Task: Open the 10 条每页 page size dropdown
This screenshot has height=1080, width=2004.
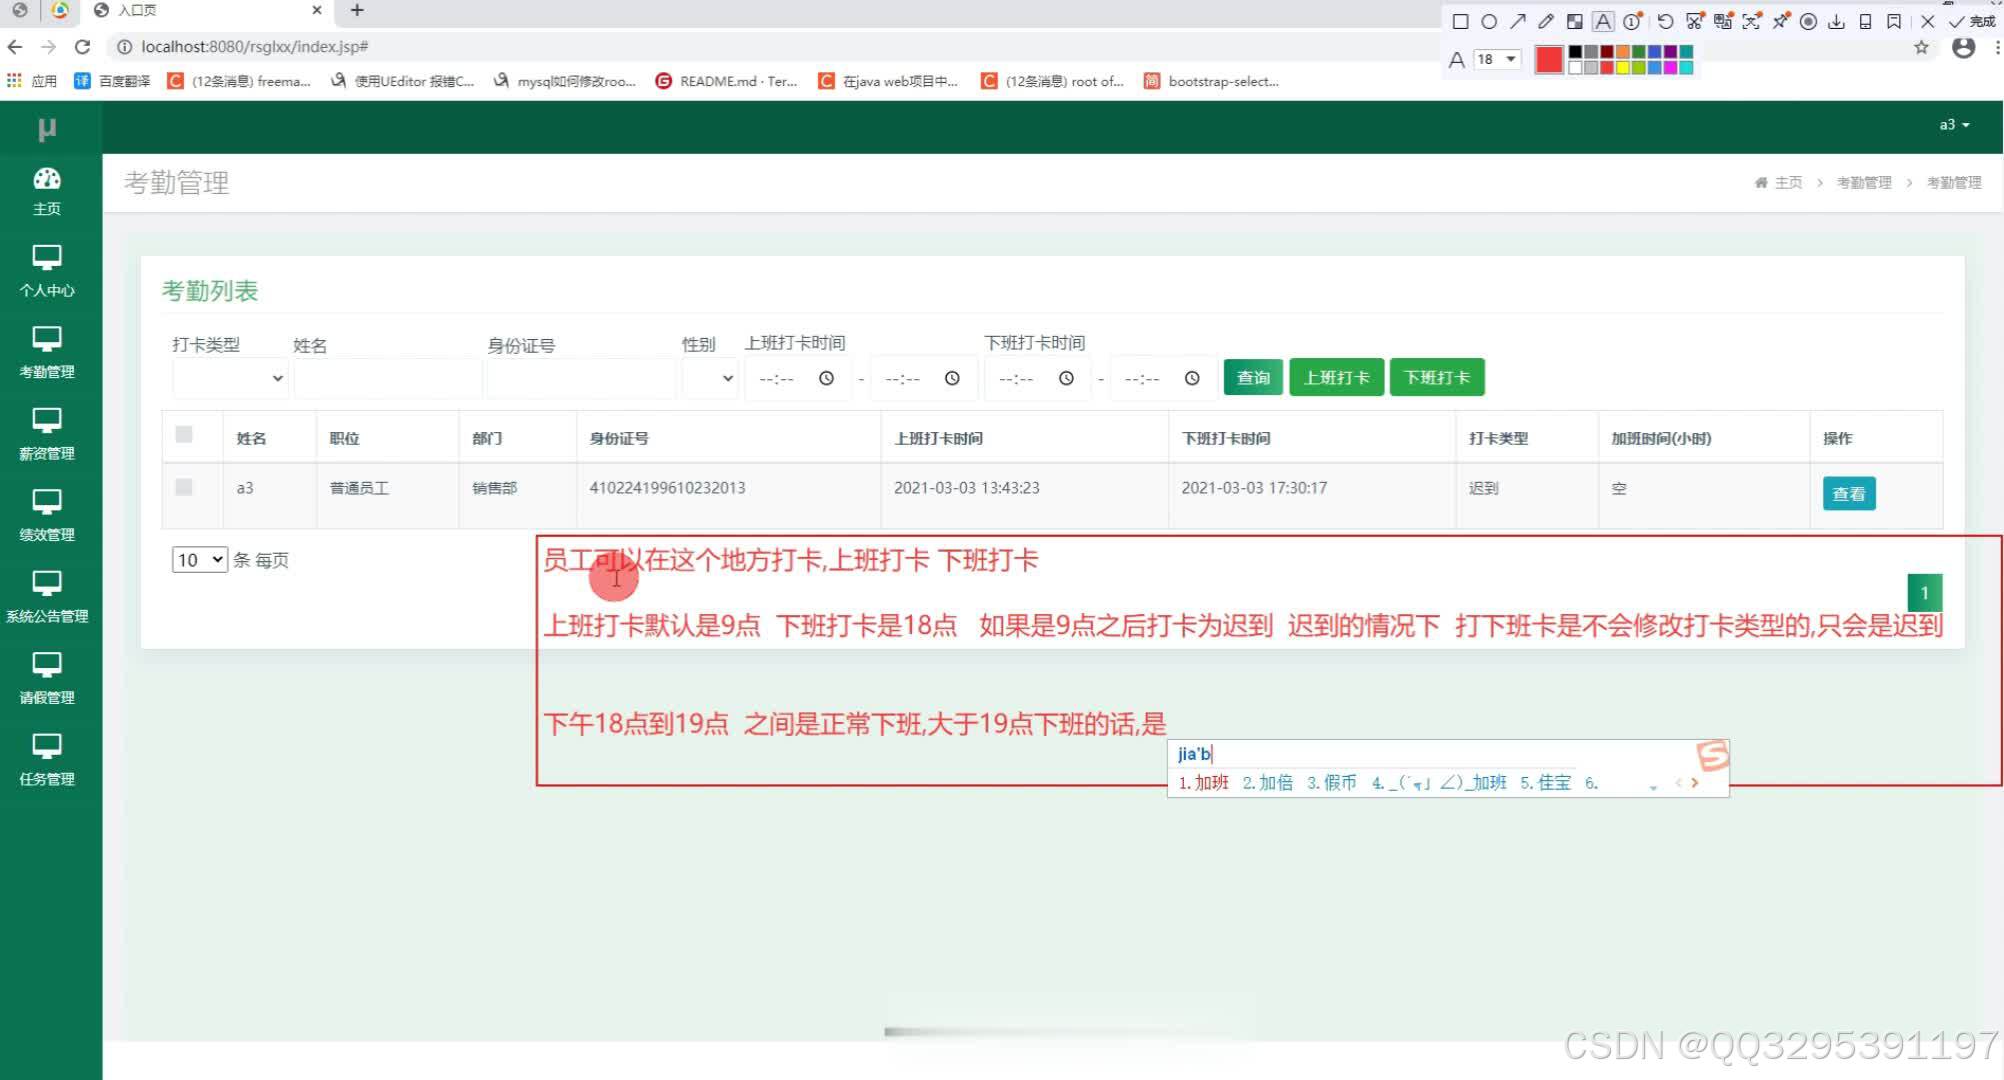Action: [199, 560]
